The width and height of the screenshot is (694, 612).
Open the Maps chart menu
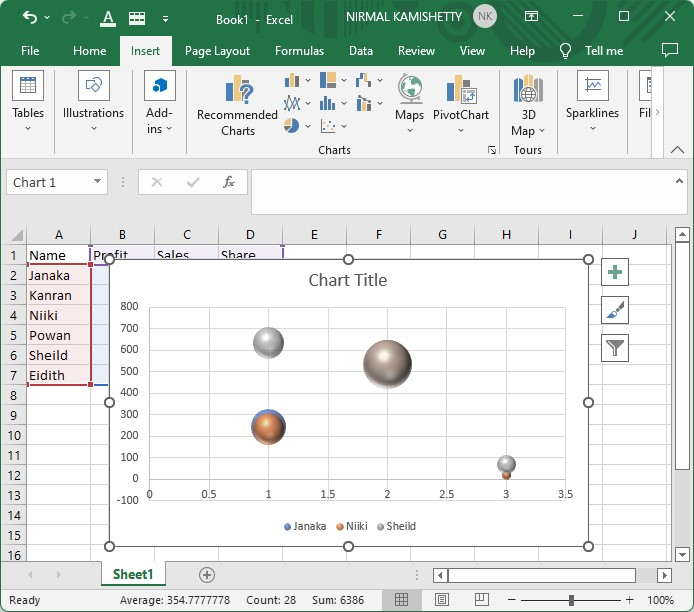click(409, 98)
